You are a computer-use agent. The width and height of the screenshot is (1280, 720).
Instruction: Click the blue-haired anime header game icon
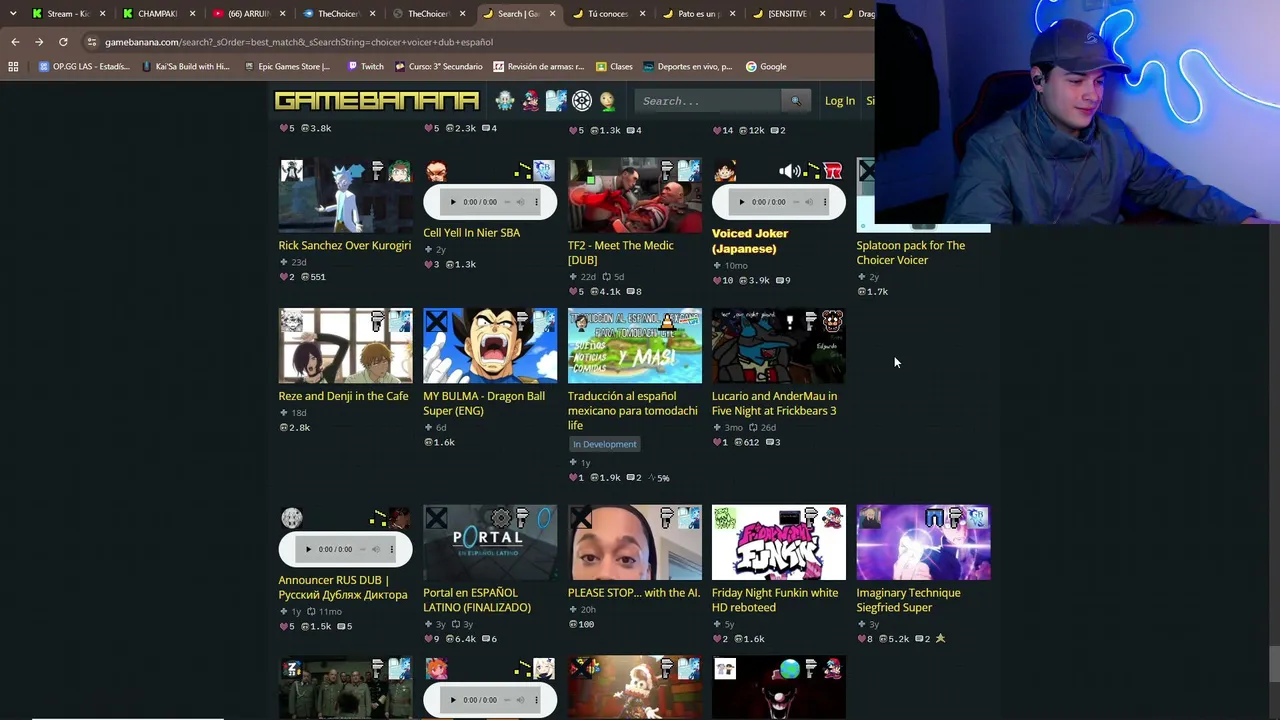[556, 100]
